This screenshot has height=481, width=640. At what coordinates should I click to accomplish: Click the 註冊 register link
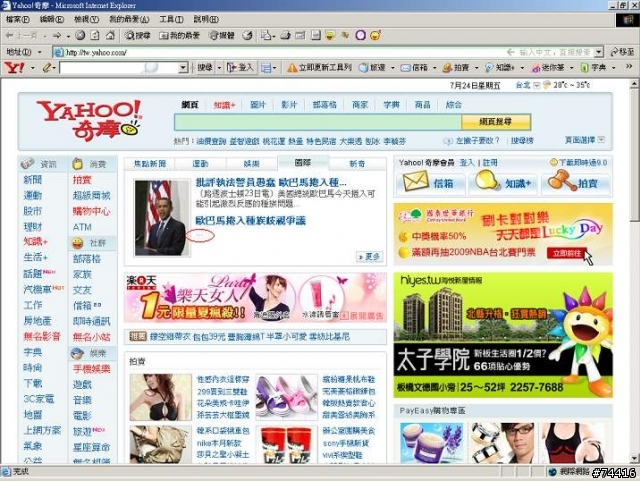pyautogui.click(x=490, y=163)
